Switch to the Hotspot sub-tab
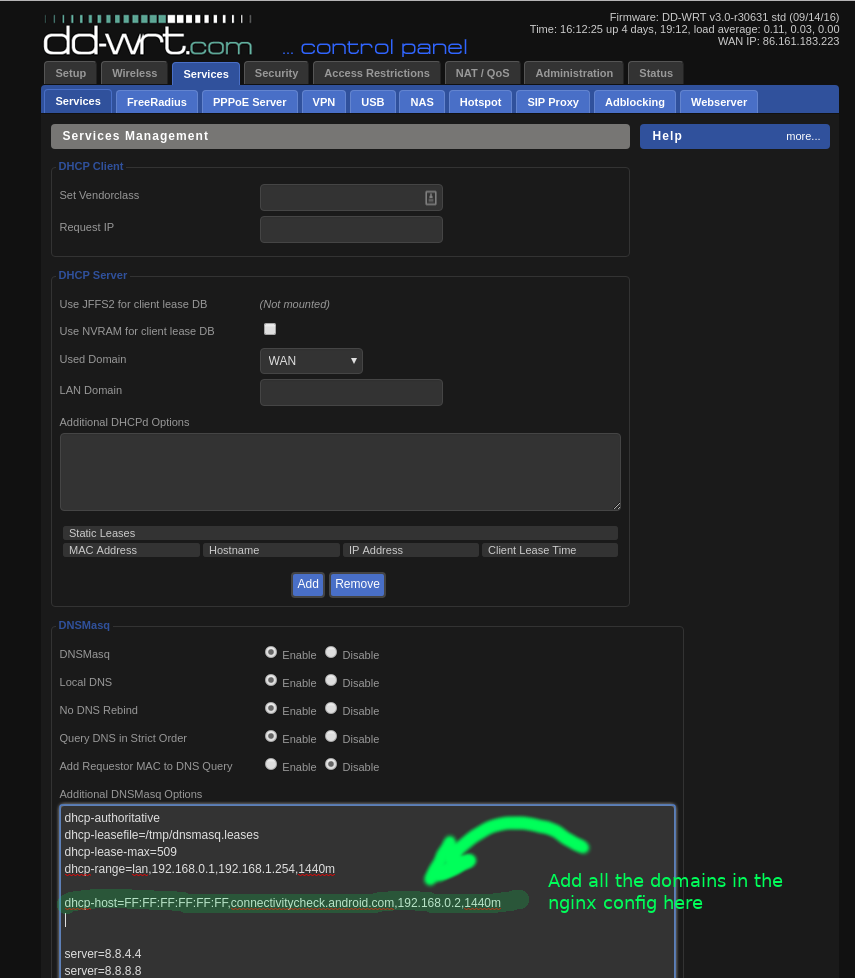The height and width of the screenshot is (978, 855). click(480, 102)
